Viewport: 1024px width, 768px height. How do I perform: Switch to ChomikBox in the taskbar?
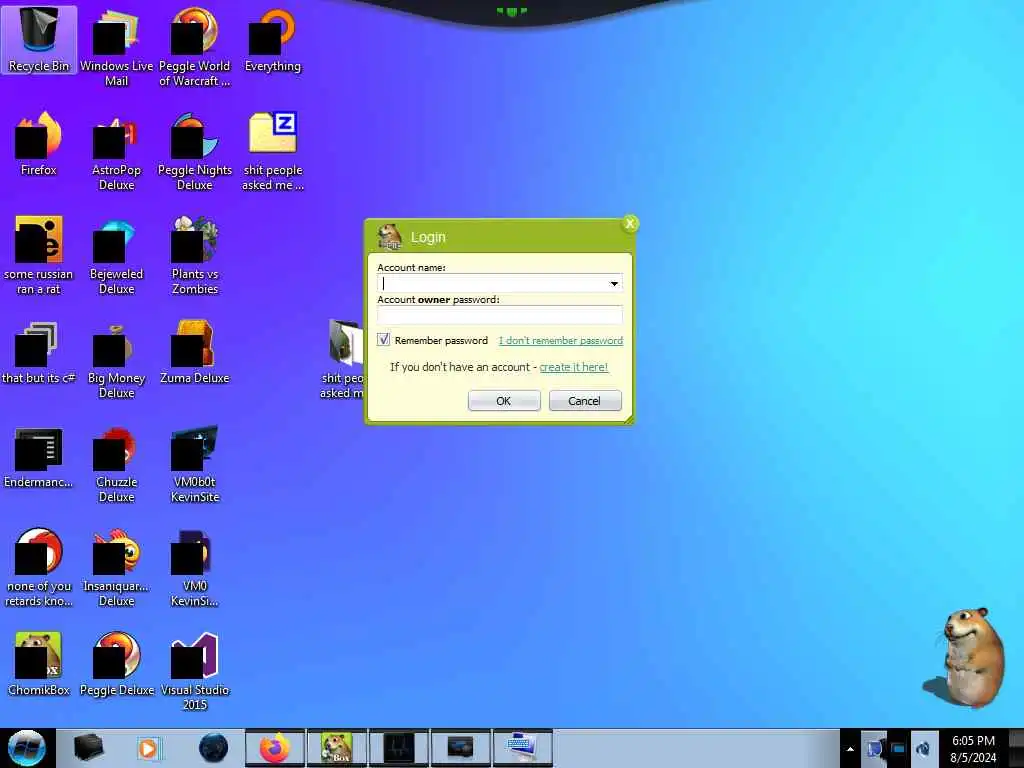[x=337, y=748]
